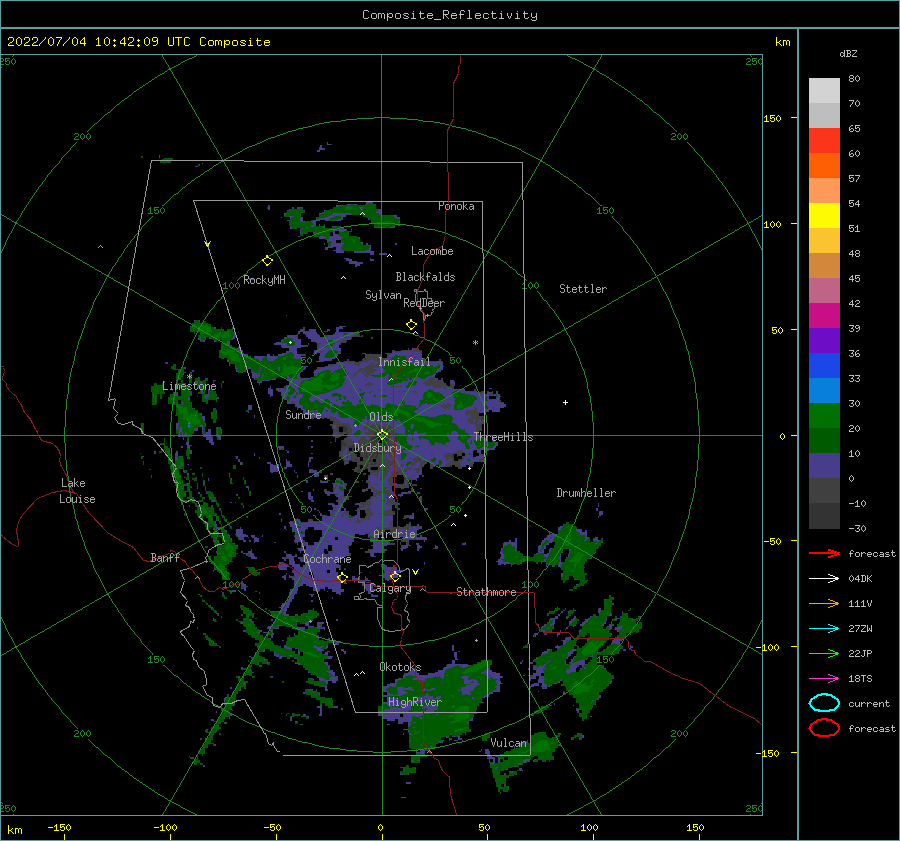This screenshot has width=900, height=841.
Task: Click the Sundre town label
Action: 303,414
